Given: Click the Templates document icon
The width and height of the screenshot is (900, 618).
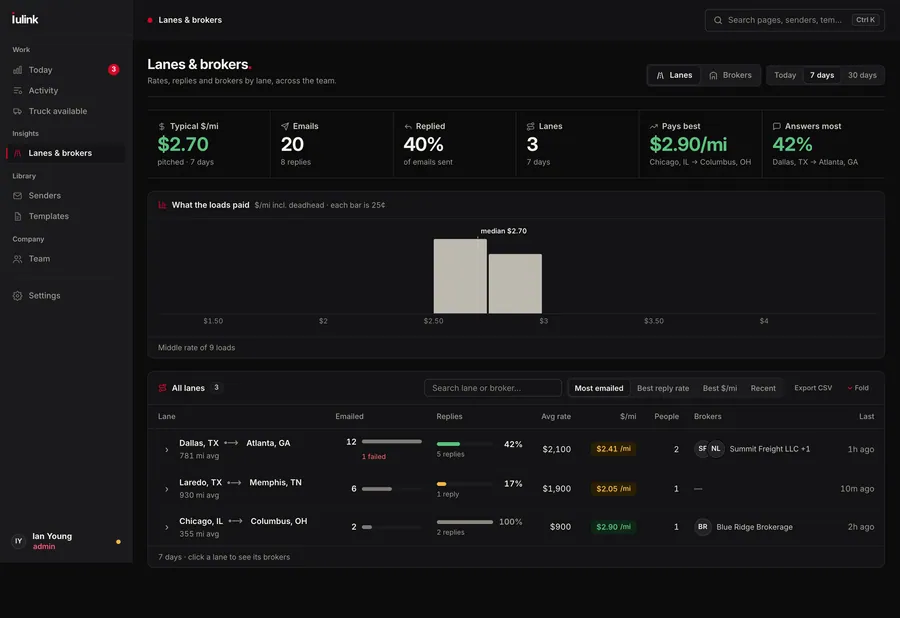Looking at the screenshot, I should click(18, 216).
